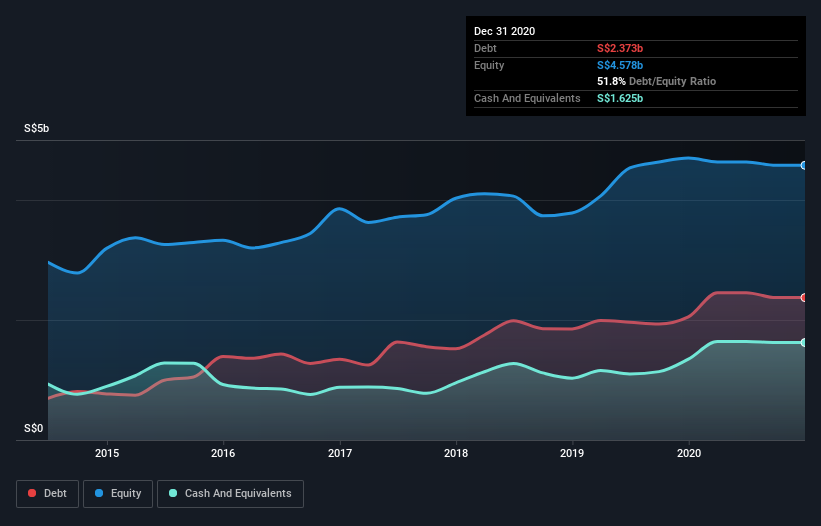Click the 51.8% Debt/Equity Ratio text
Viewport: 821px width, 526px height.
pos(657,81)
